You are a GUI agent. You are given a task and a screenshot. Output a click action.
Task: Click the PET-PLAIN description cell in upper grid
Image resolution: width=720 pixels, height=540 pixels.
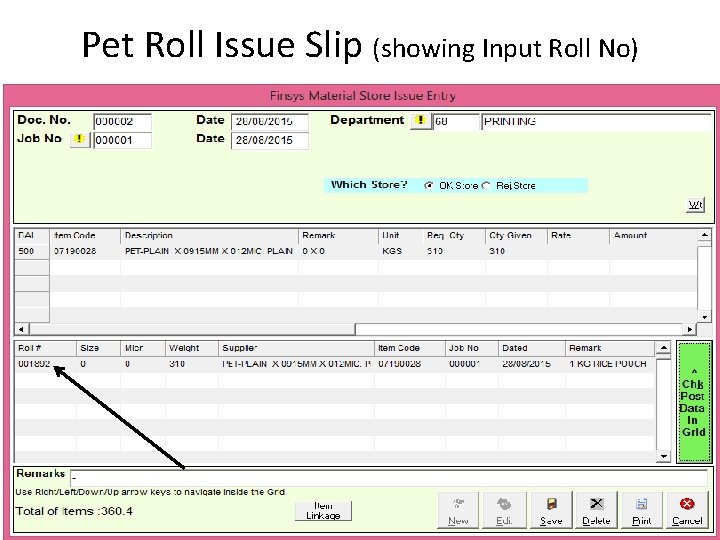click(209, 251)
